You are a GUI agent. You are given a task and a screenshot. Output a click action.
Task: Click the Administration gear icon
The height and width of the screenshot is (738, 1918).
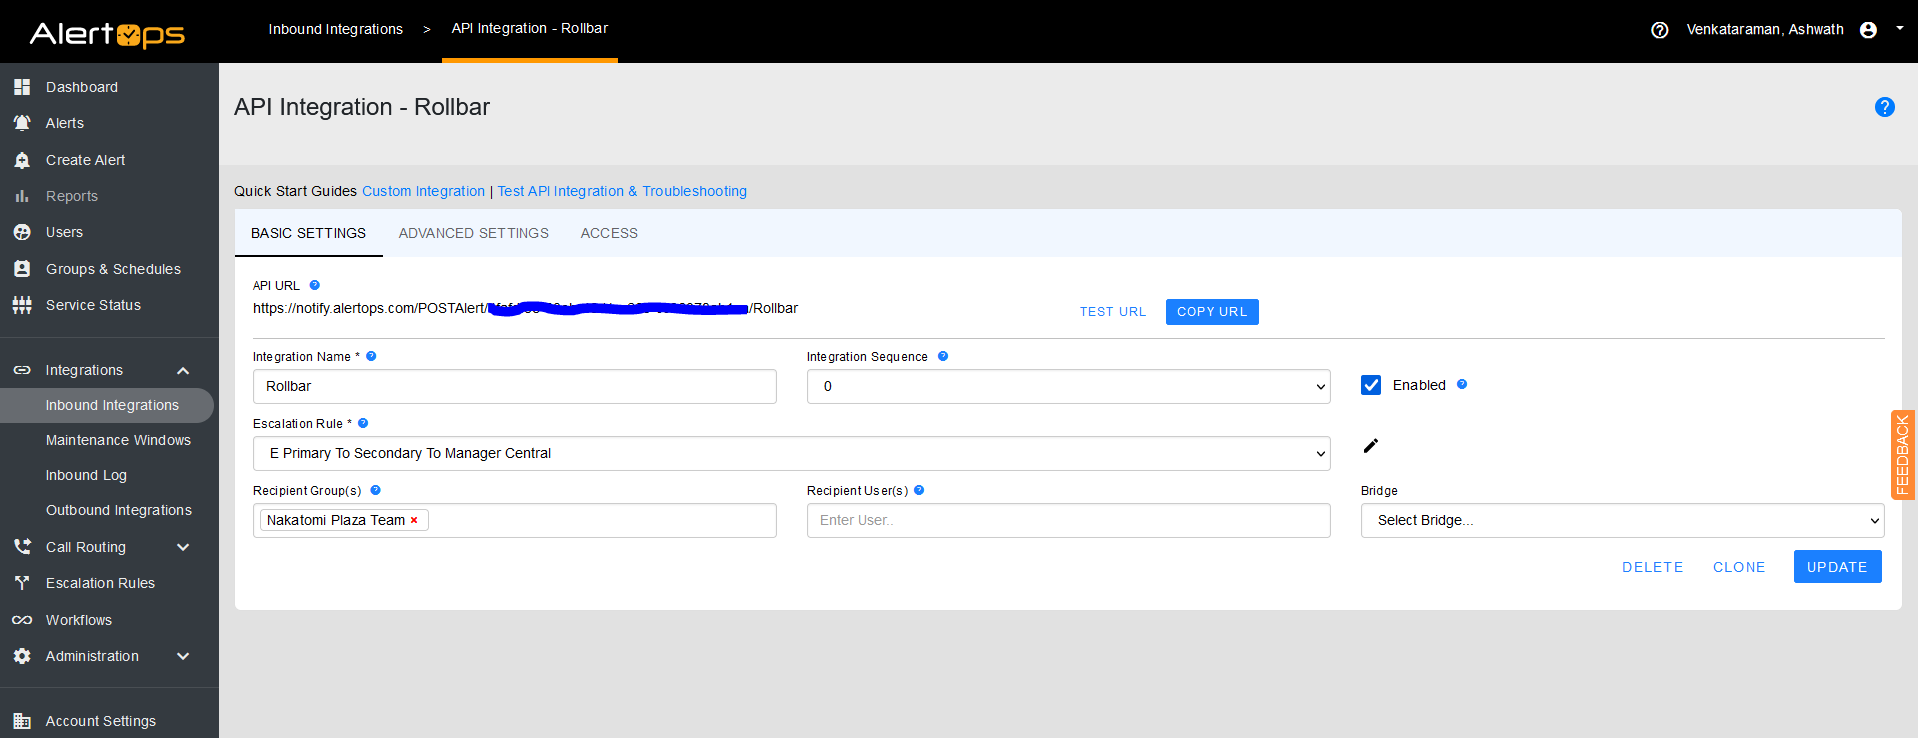(x=22, y=656)
